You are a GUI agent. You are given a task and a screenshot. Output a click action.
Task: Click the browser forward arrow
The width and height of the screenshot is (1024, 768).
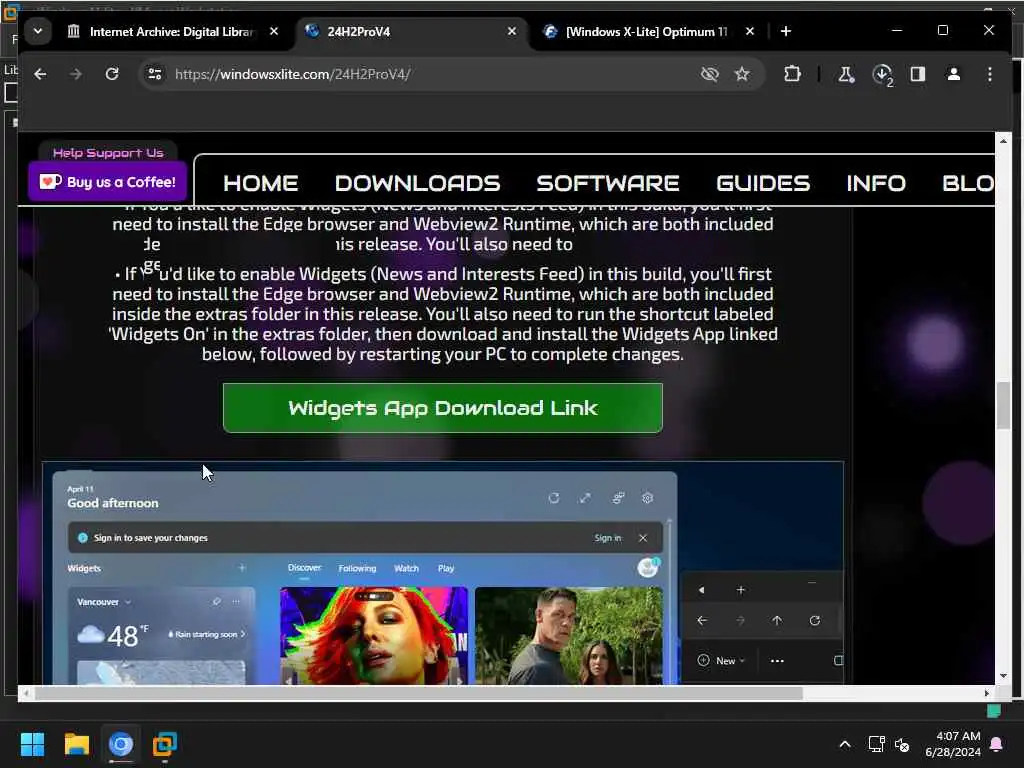tap(76, 74)
